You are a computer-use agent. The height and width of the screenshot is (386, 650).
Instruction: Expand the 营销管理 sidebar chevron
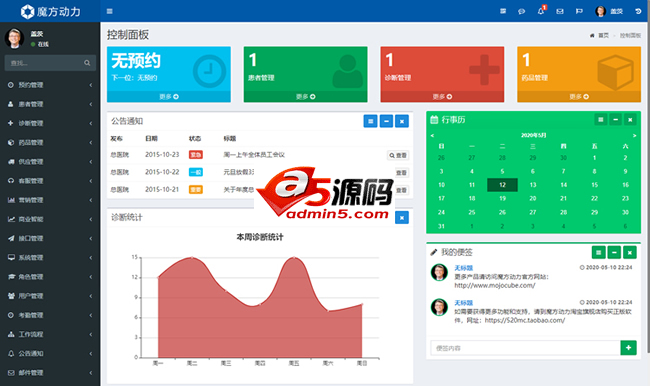[x=90, y=200]
